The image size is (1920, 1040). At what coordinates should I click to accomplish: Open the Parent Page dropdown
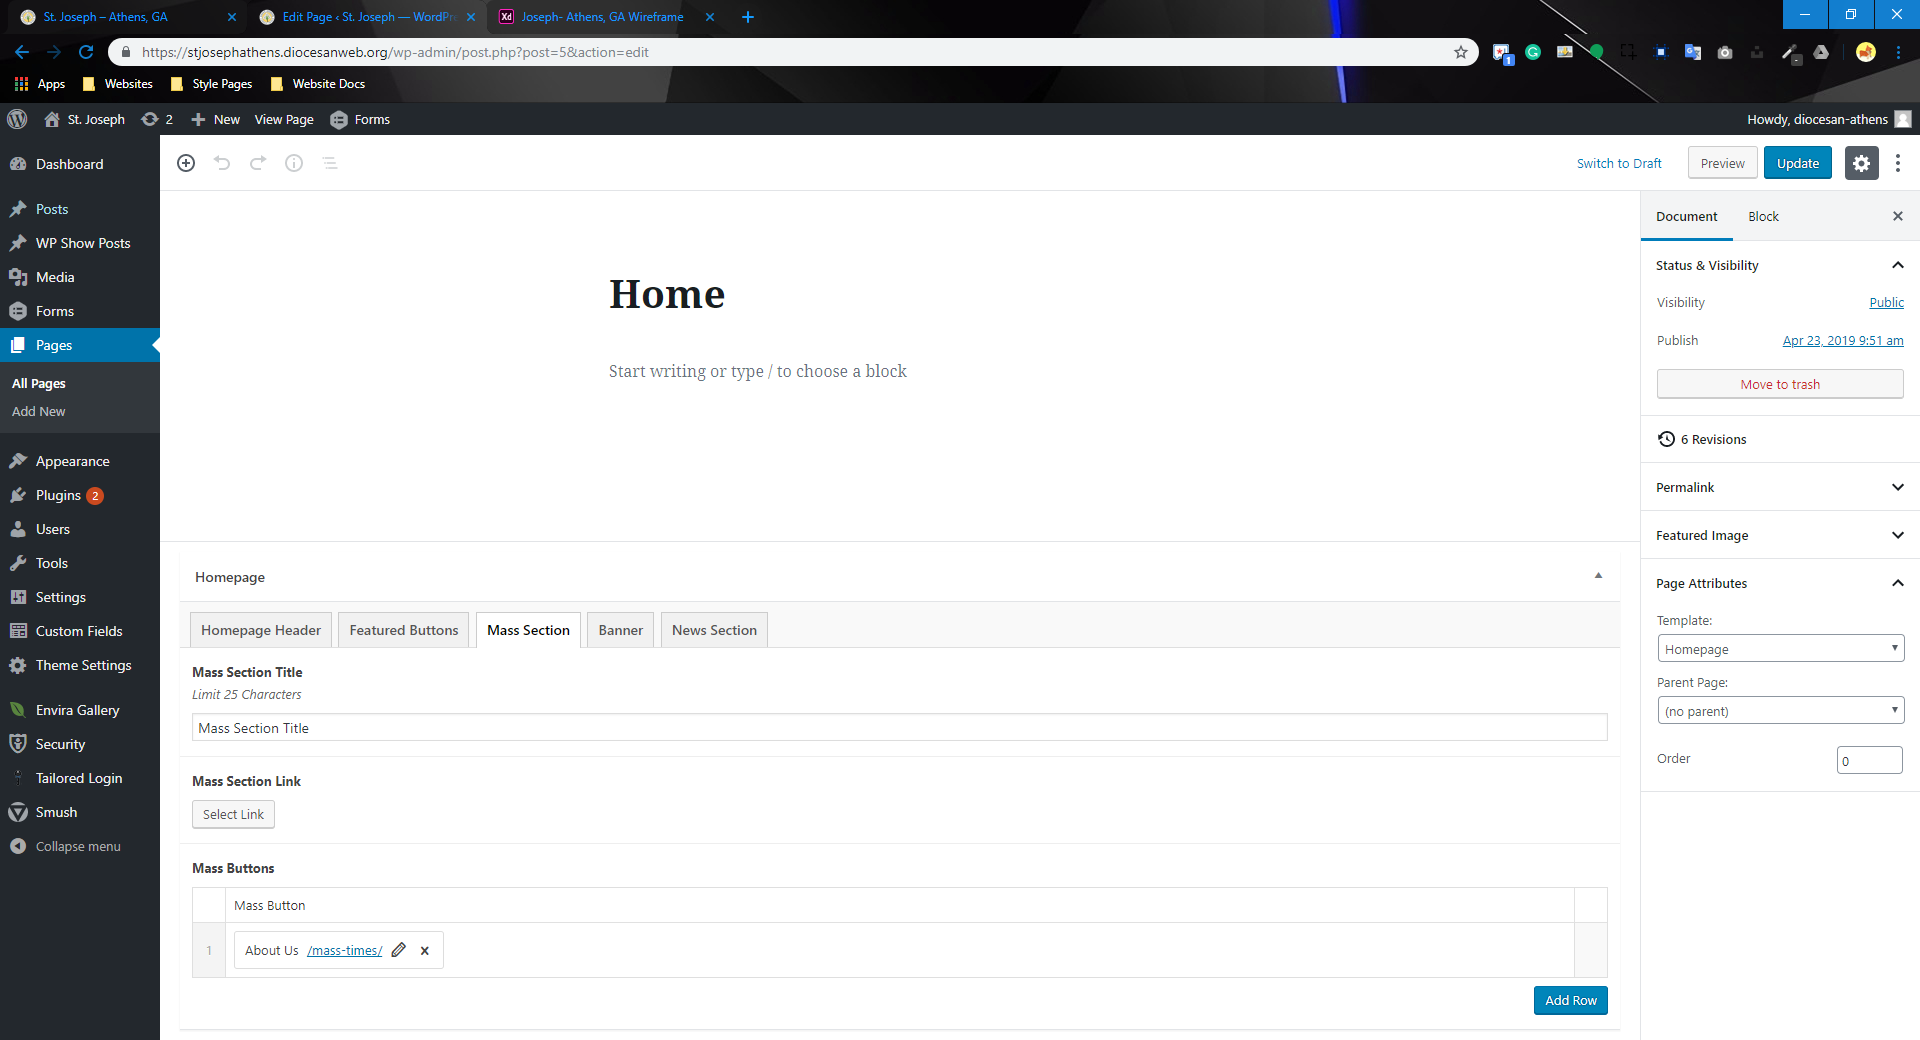(1780, 711)
